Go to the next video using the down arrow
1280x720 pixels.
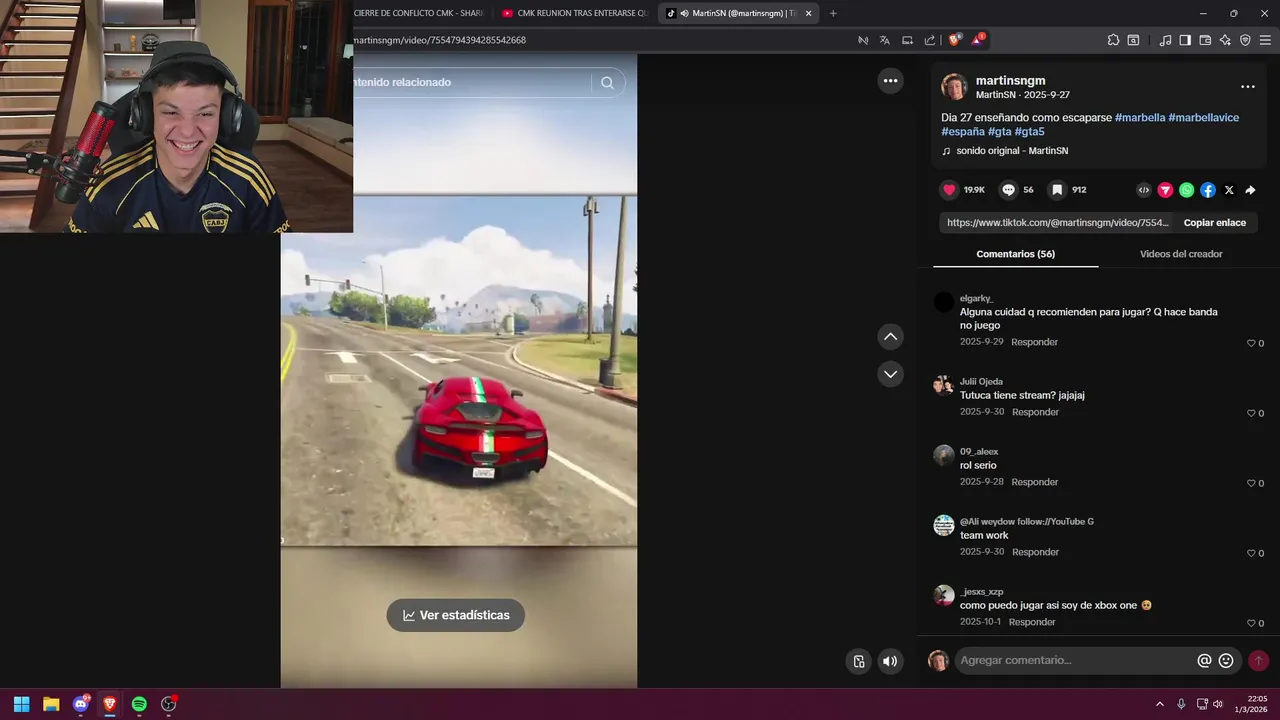click(x=890, y=374)
